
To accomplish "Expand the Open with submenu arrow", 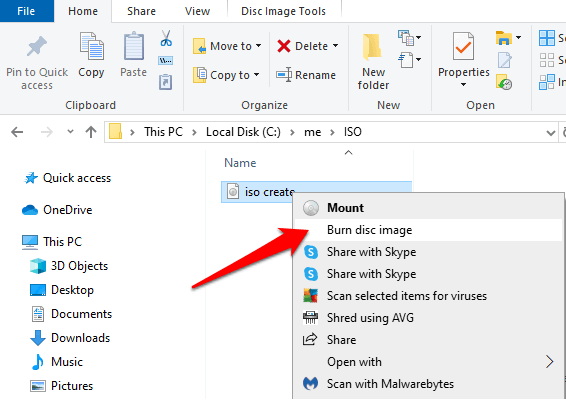I will [x=549, y=361].
